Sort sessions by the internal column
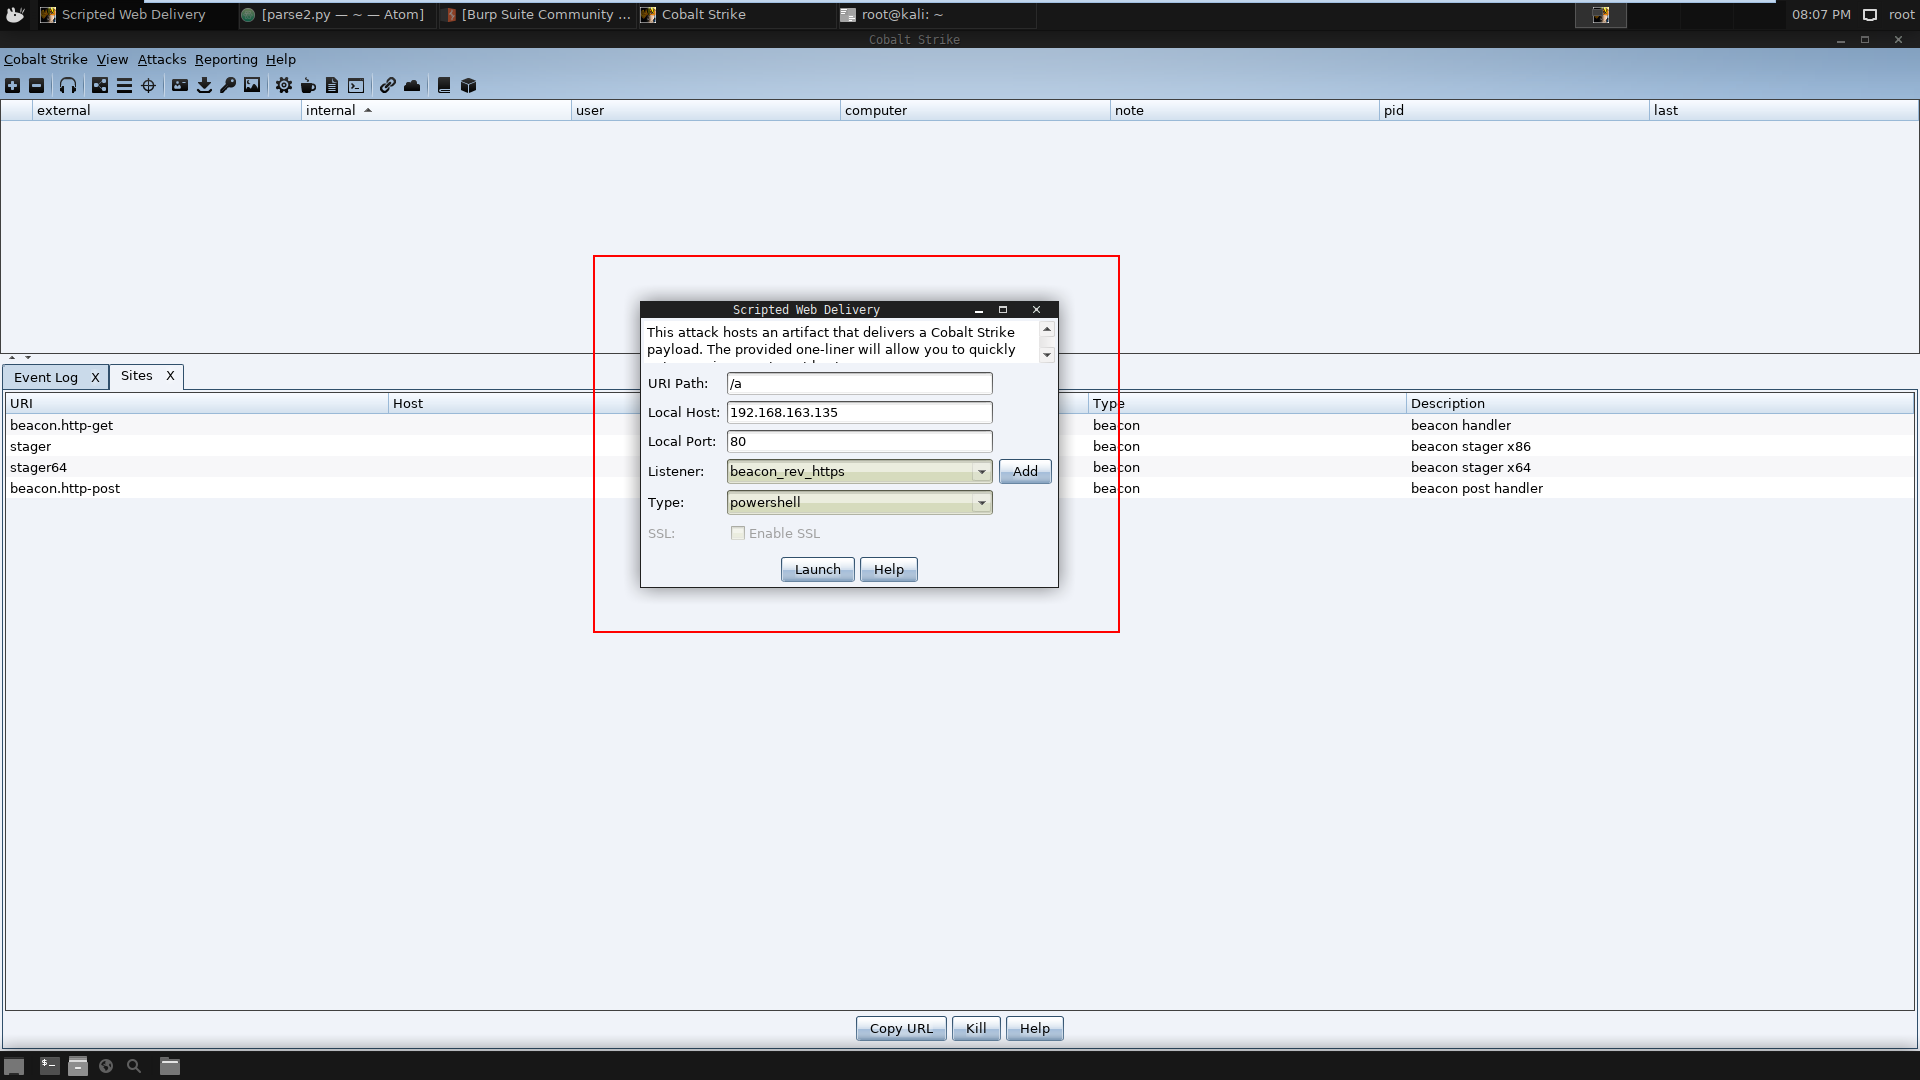 click(436, 111)
